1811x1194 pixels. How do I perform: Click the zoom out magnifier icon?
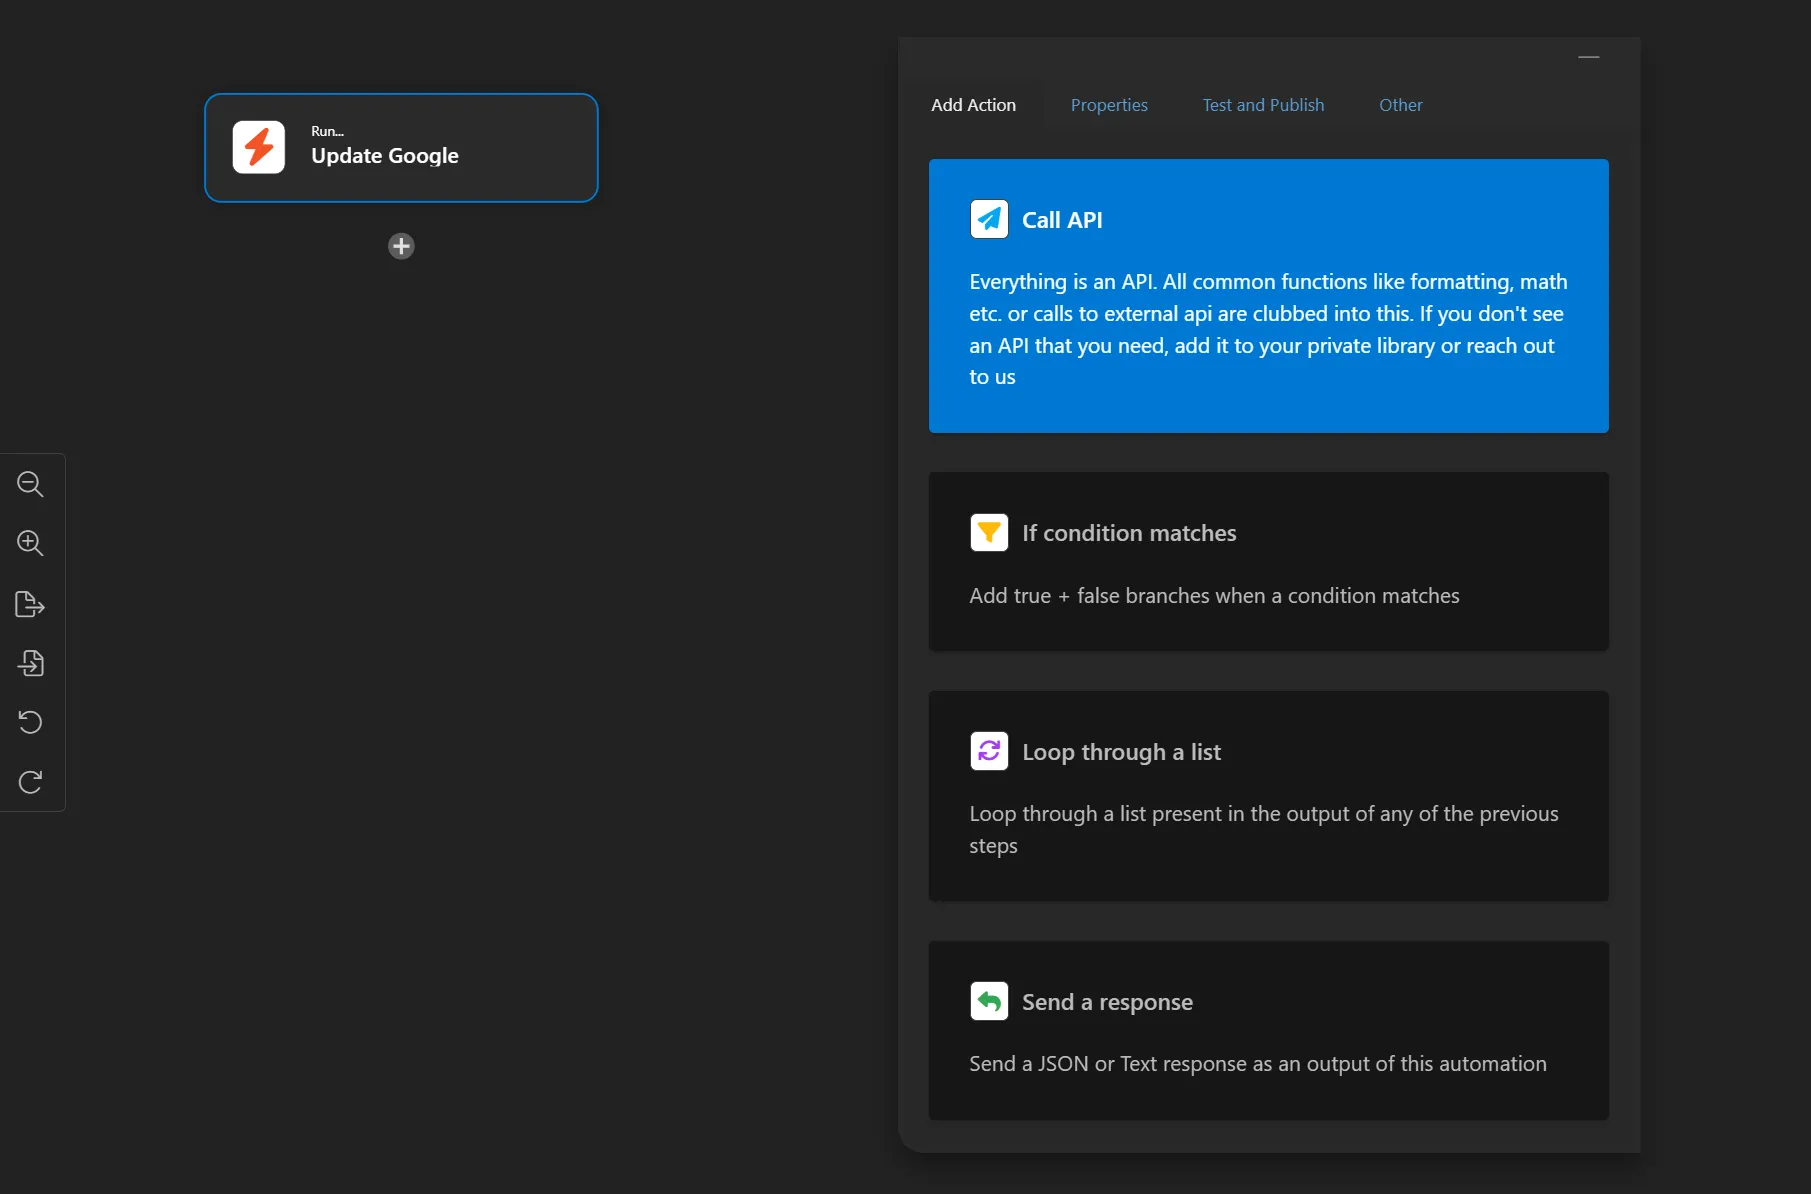[x=30, y=484]
